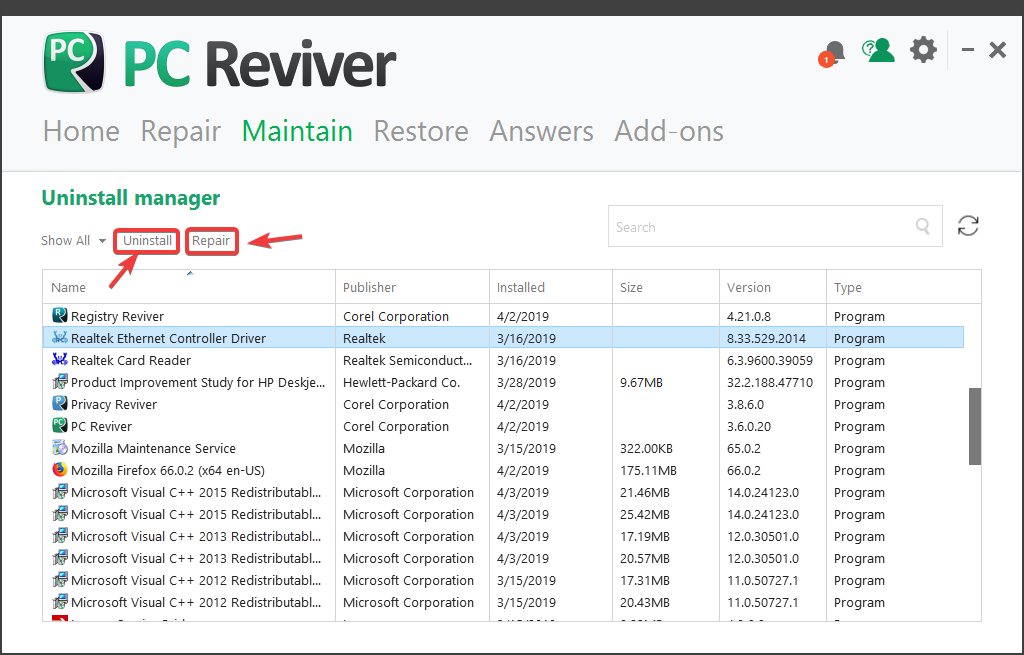Switch to the Add-ons tab

tap(669, 131)
